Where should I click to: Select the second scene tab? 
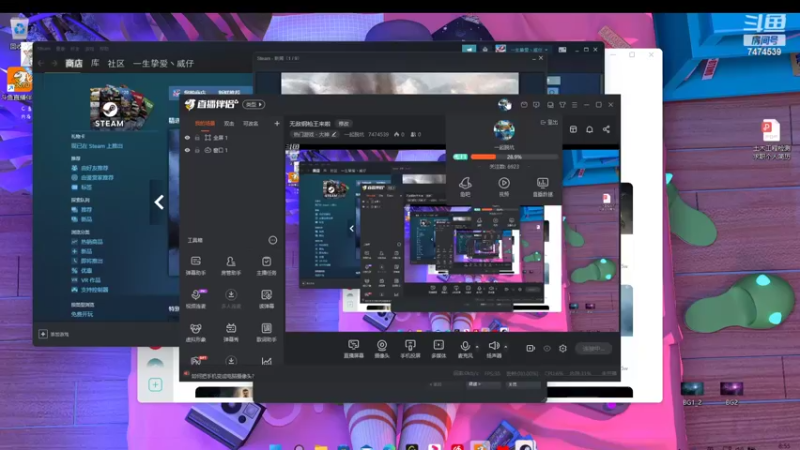[x=229, y=123]
